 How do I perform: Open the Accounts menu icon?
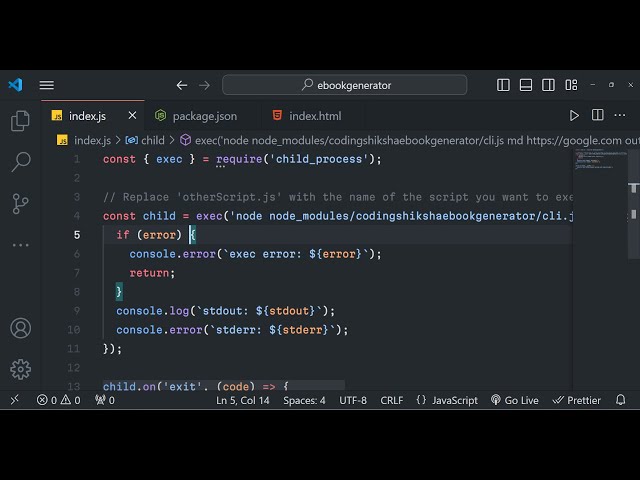[20, 328]
